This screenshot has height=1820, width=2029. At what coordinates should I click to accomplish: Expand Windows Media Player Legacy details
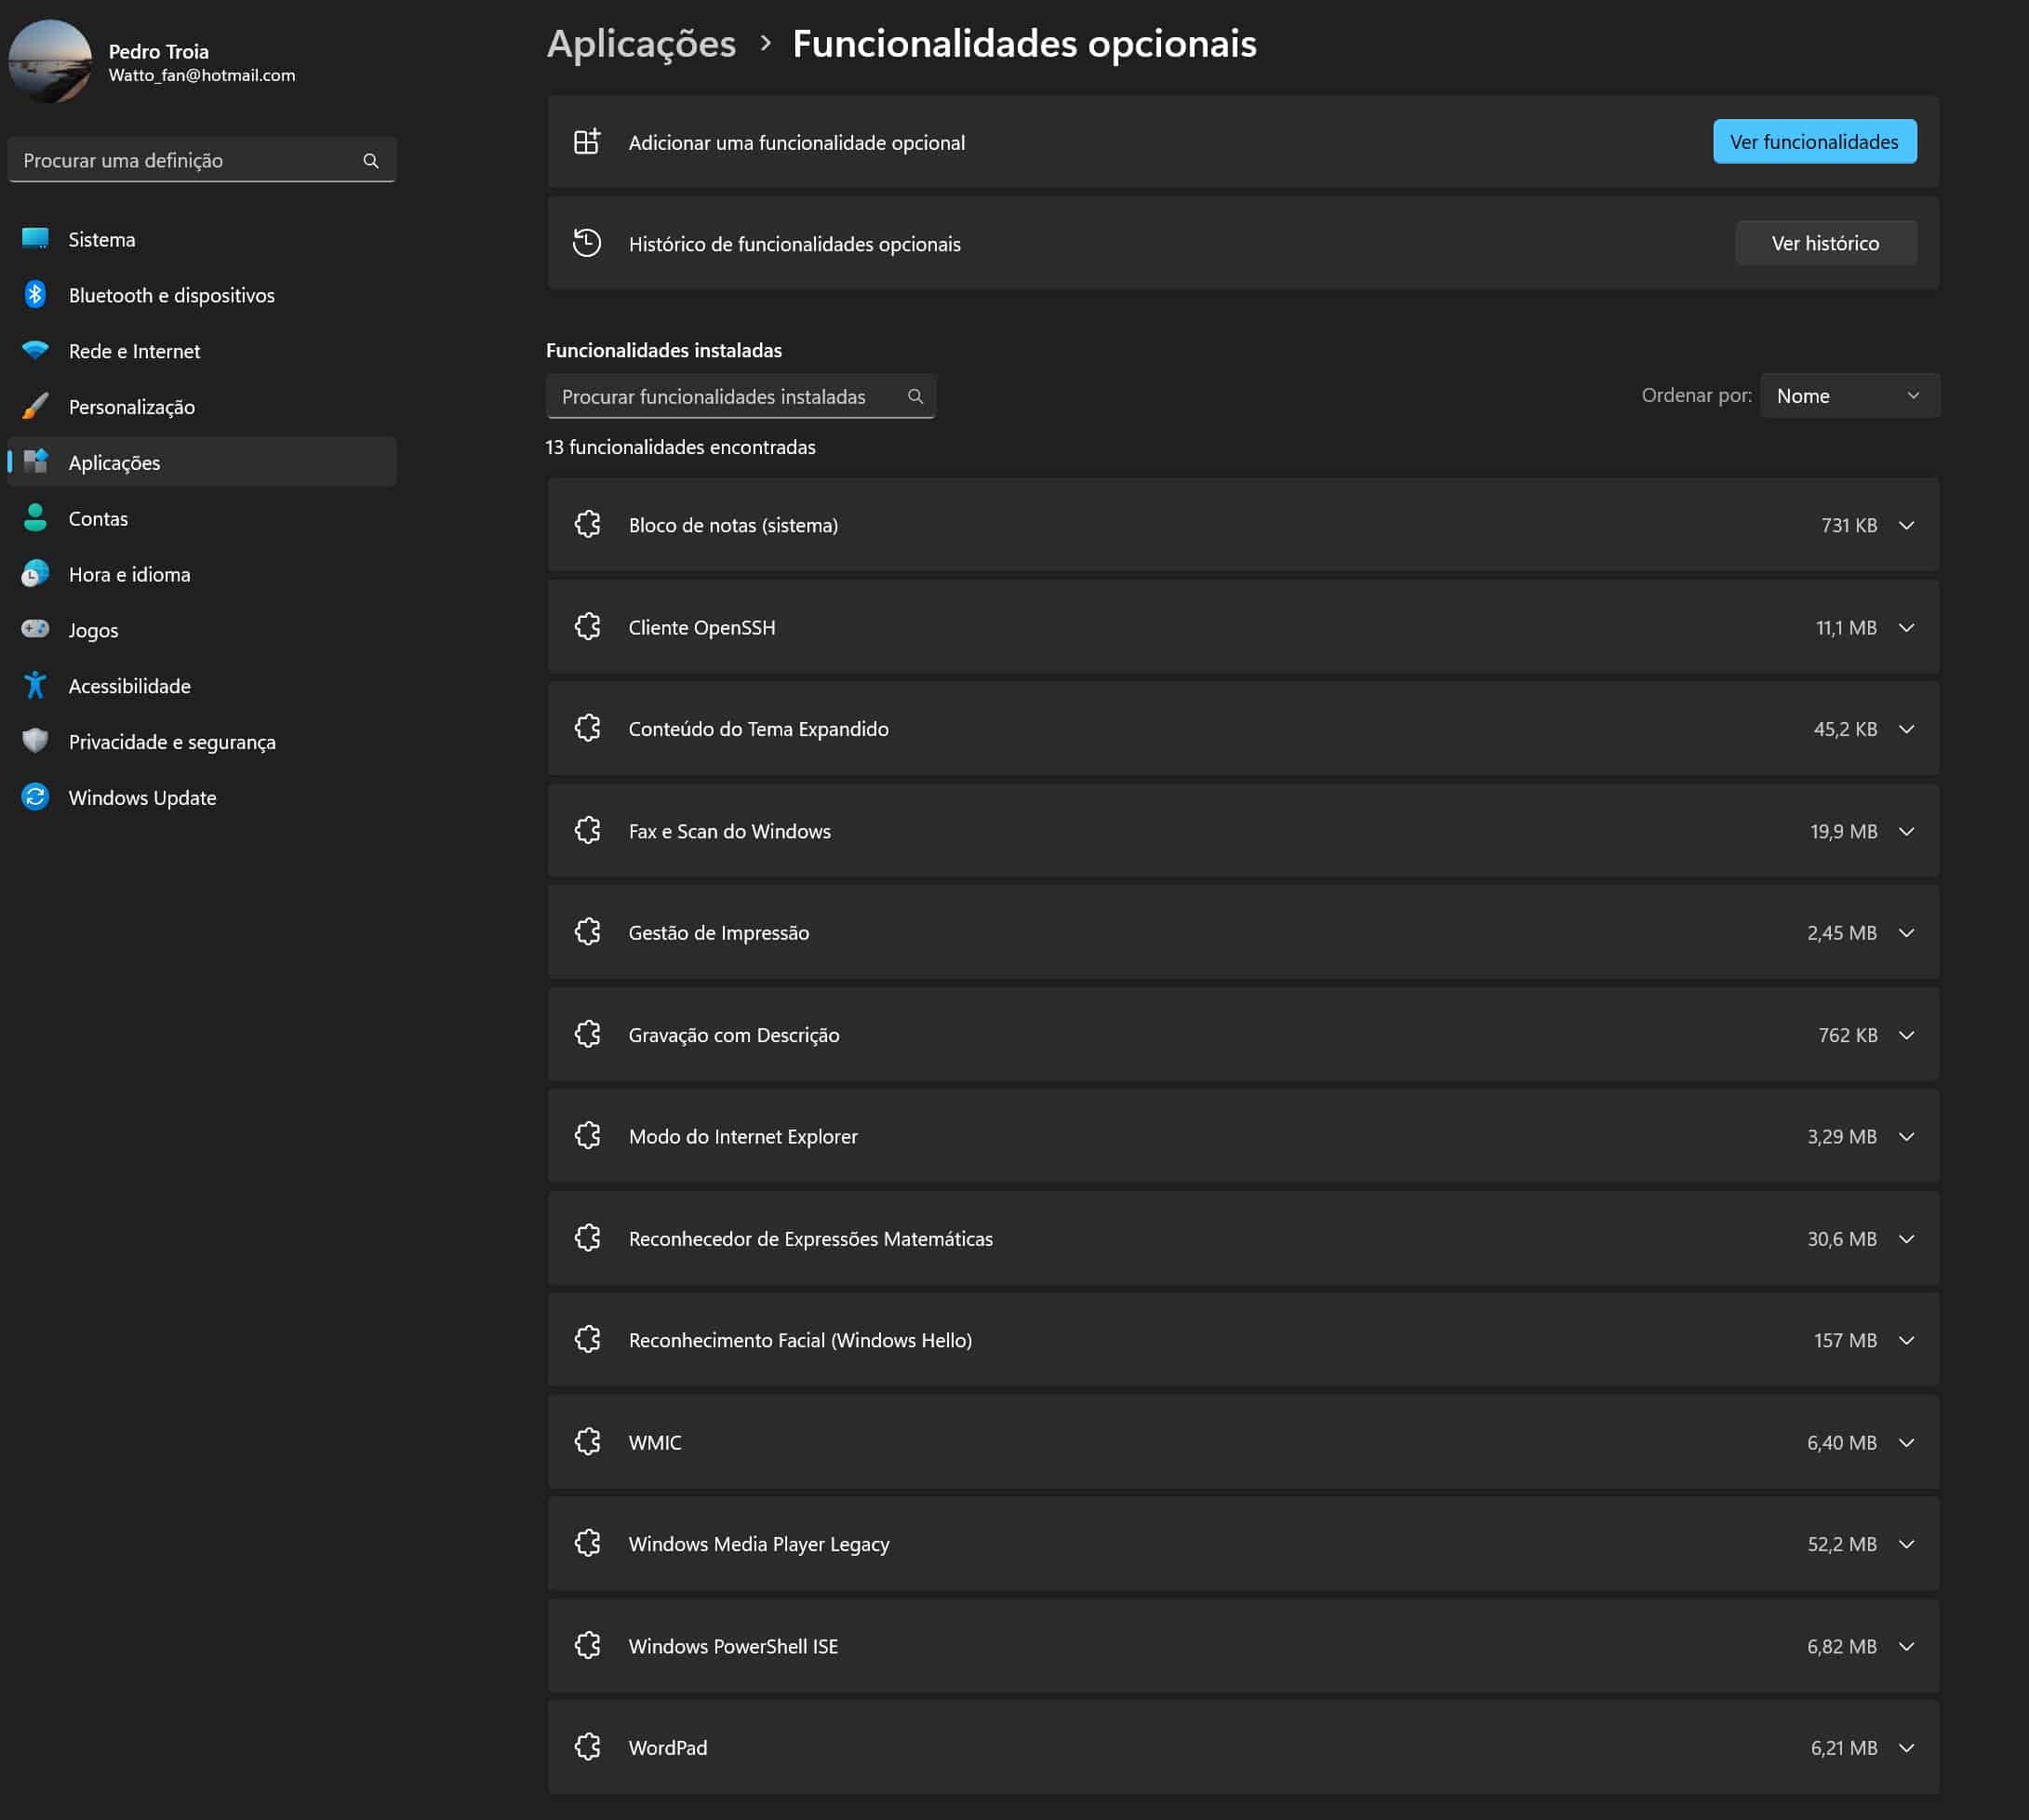pos(1906,1545)
